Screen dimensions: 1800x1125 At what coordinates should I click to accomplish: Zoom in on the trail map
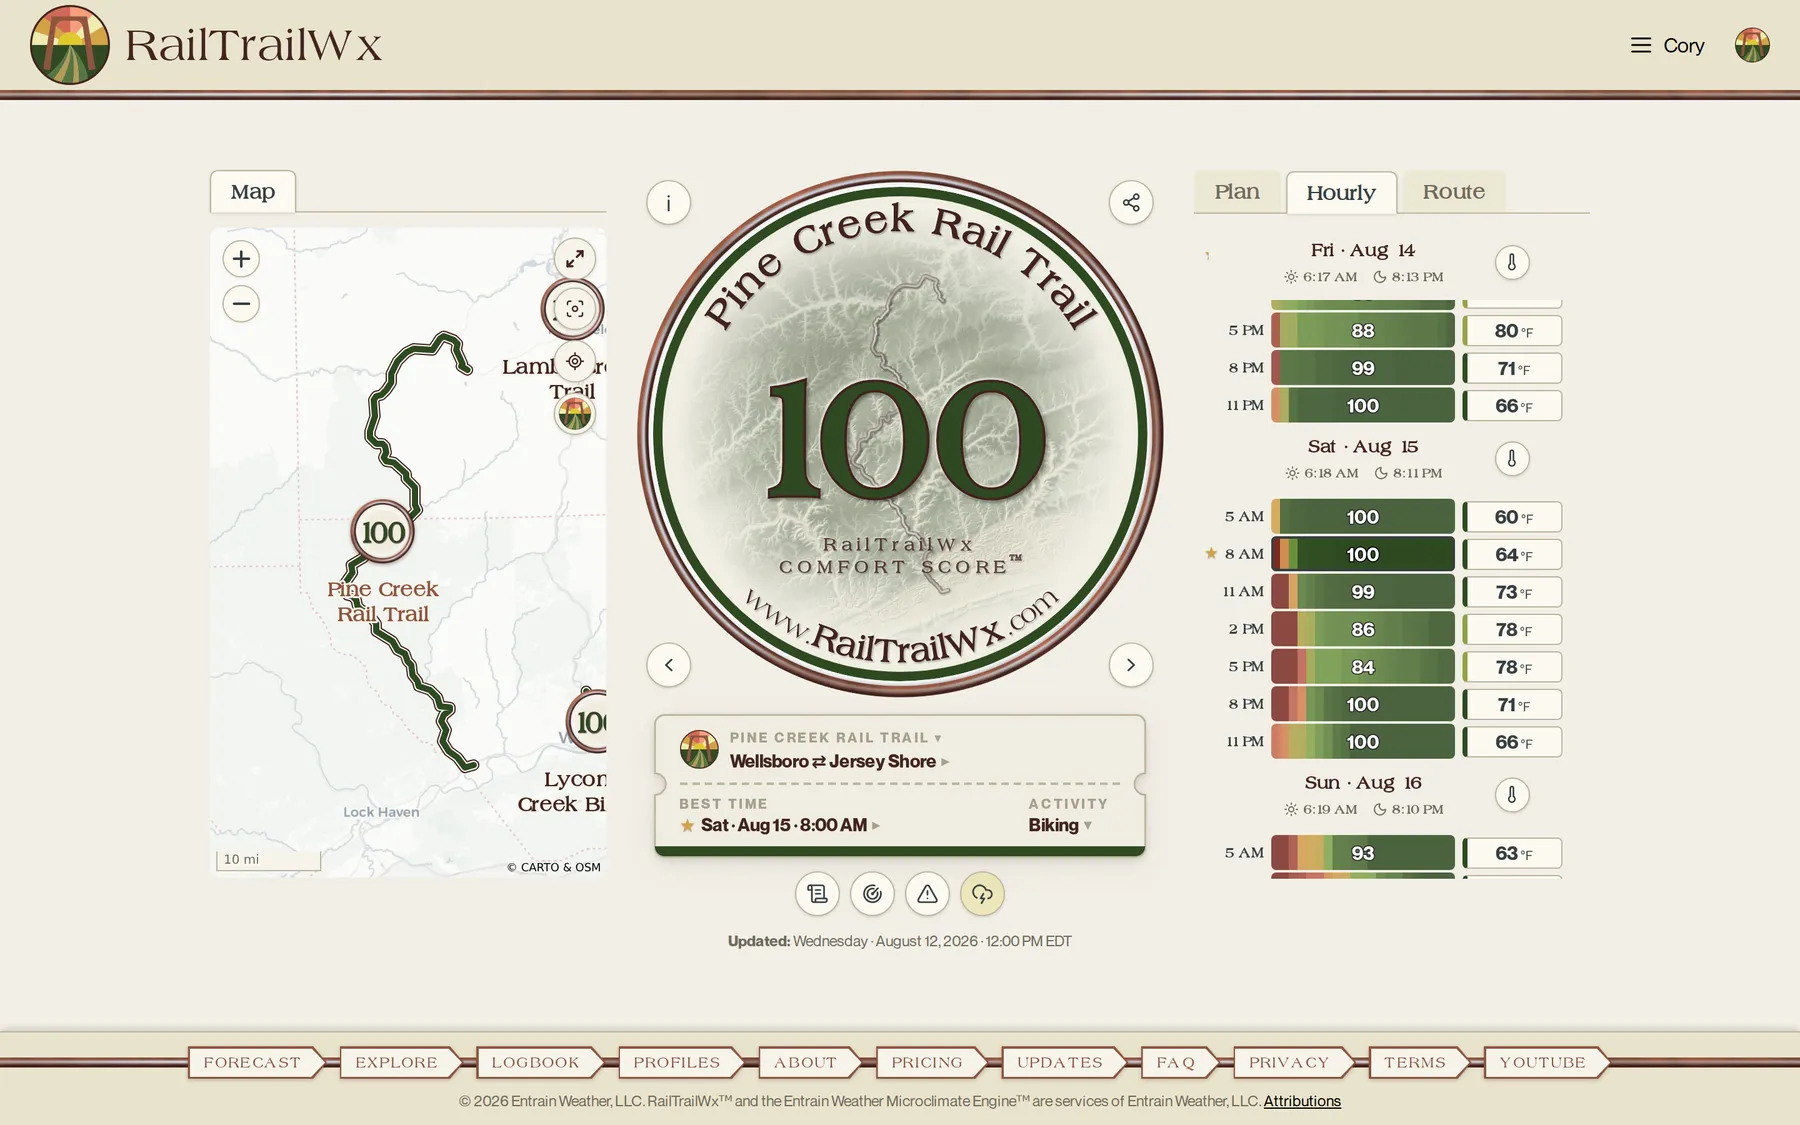(241, 259)
